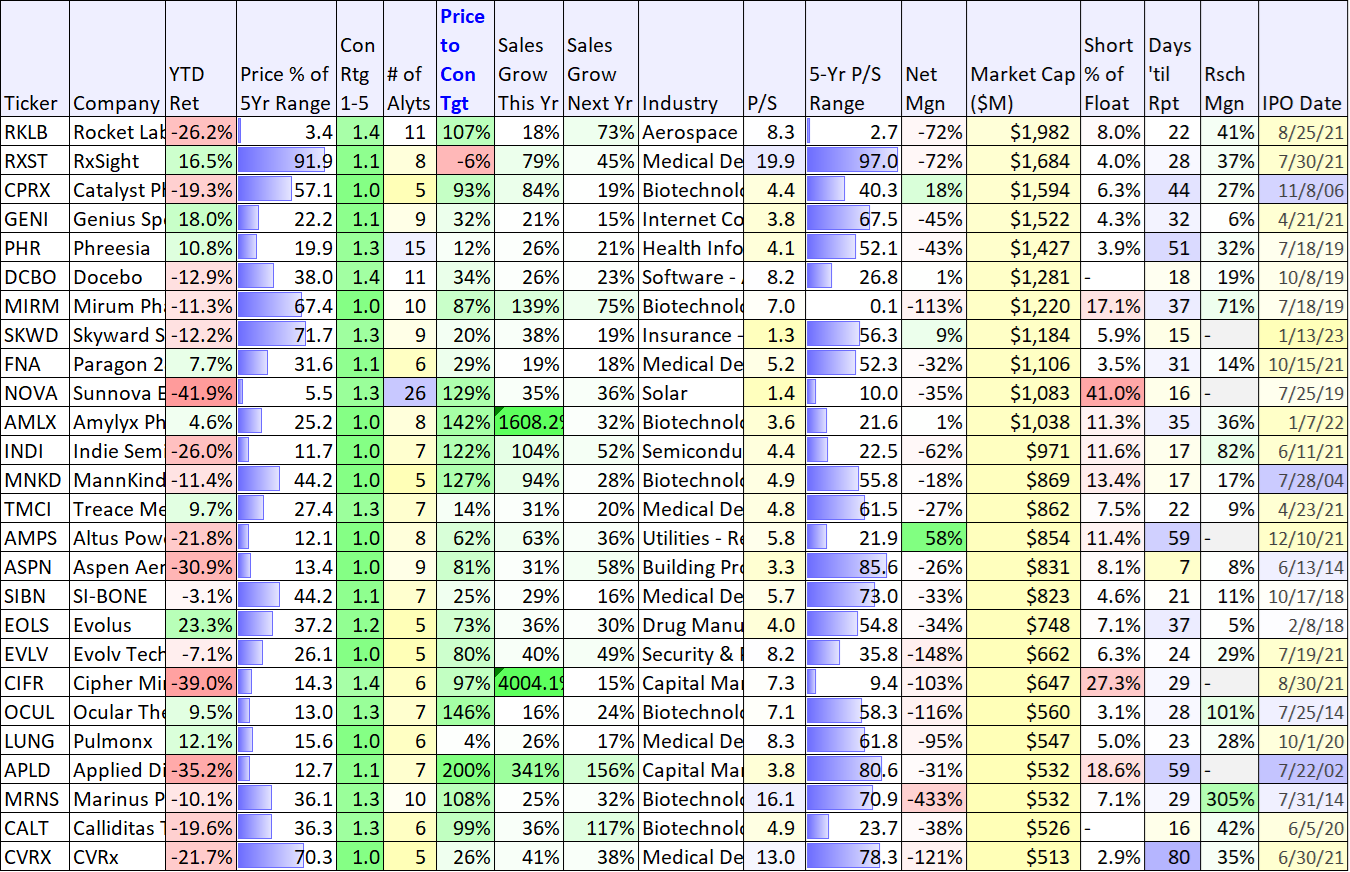Select short float 27.3% cell
1350x872 pixels.
click(x=1112, y=683)
